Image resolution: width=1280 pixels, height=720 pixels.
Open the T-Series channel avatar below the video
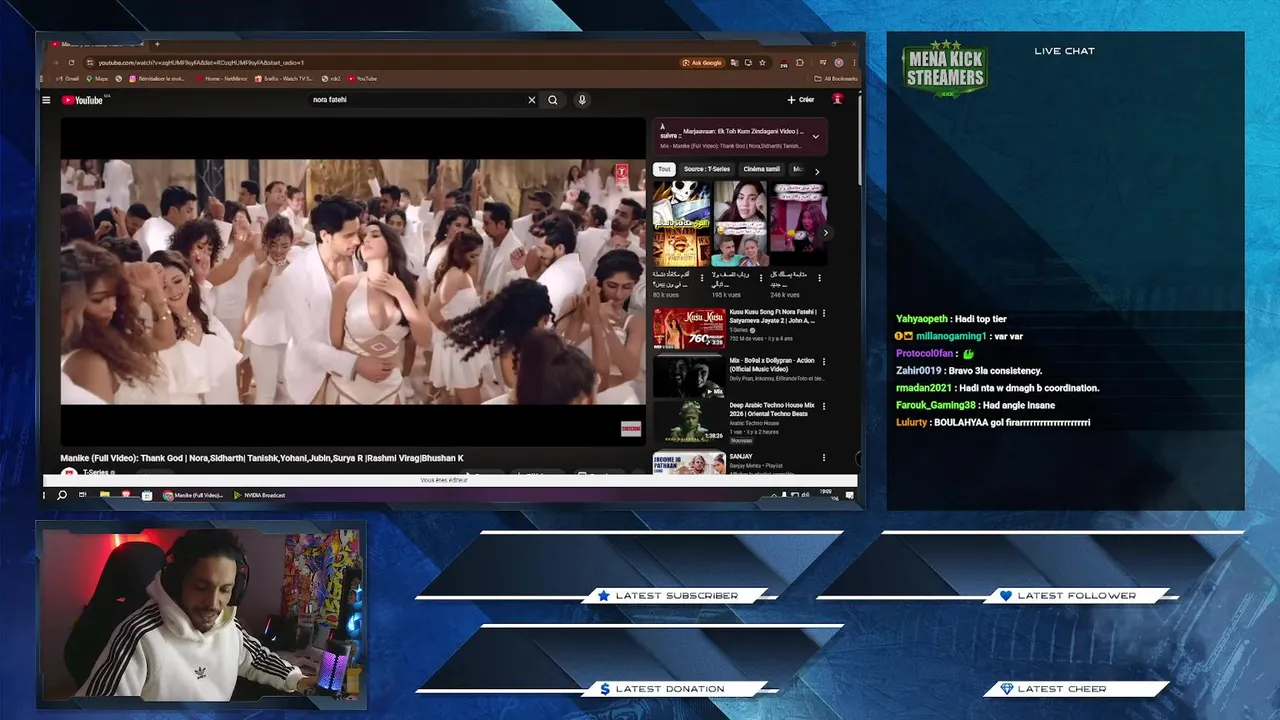(69, 472)
